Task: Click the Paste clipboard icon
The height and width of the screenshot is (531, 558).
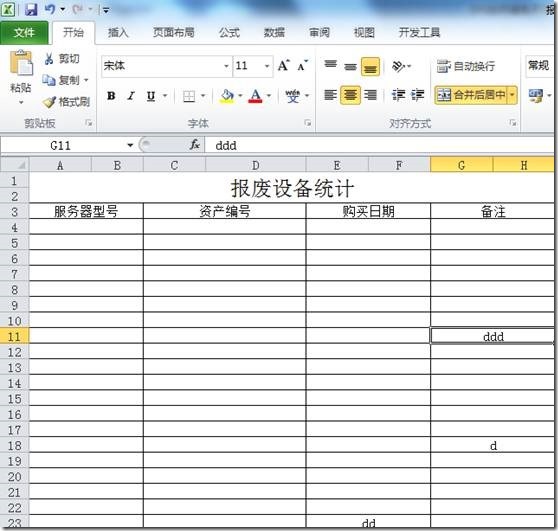Action: coord(21,63)
